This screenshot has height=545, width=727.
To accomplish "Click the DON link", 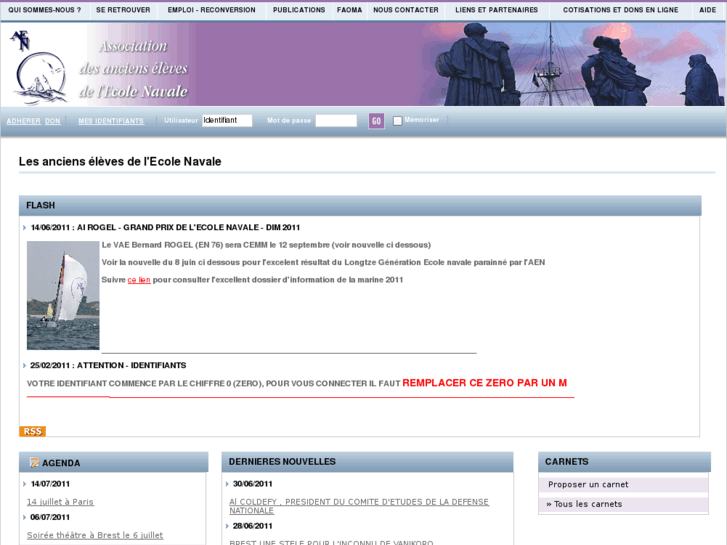I will 53,121.
